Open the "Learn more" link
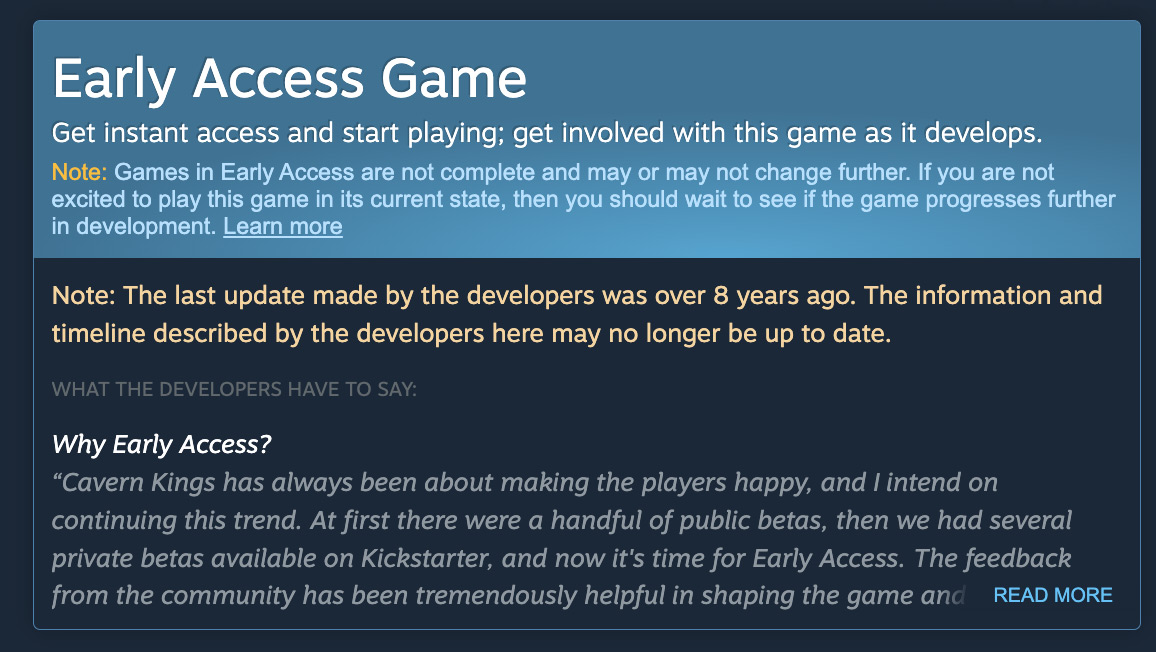The image size is (1156, 652). pyautogui.click(x=282, y=227)
